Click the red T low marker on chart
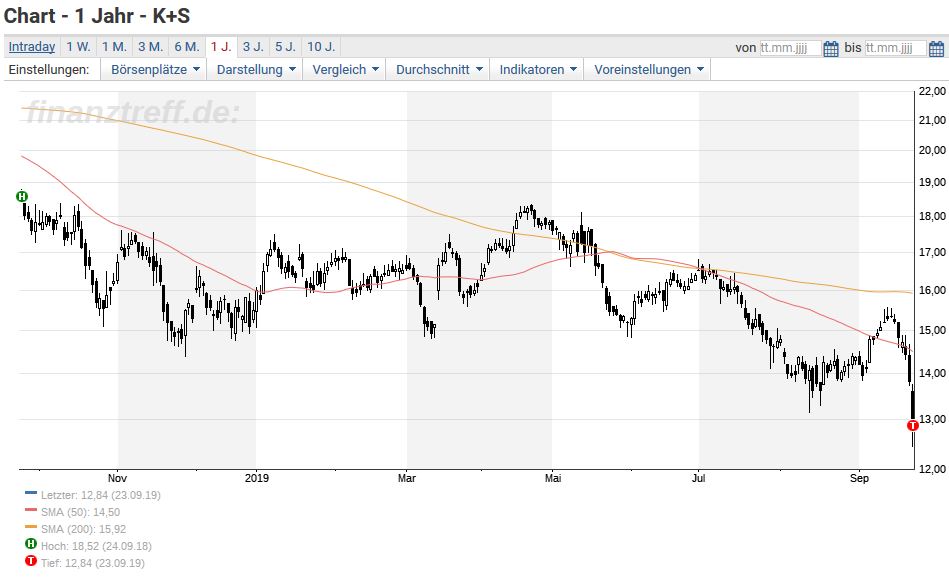Viewport: 949px width, 580px height. tap(913, 426)
